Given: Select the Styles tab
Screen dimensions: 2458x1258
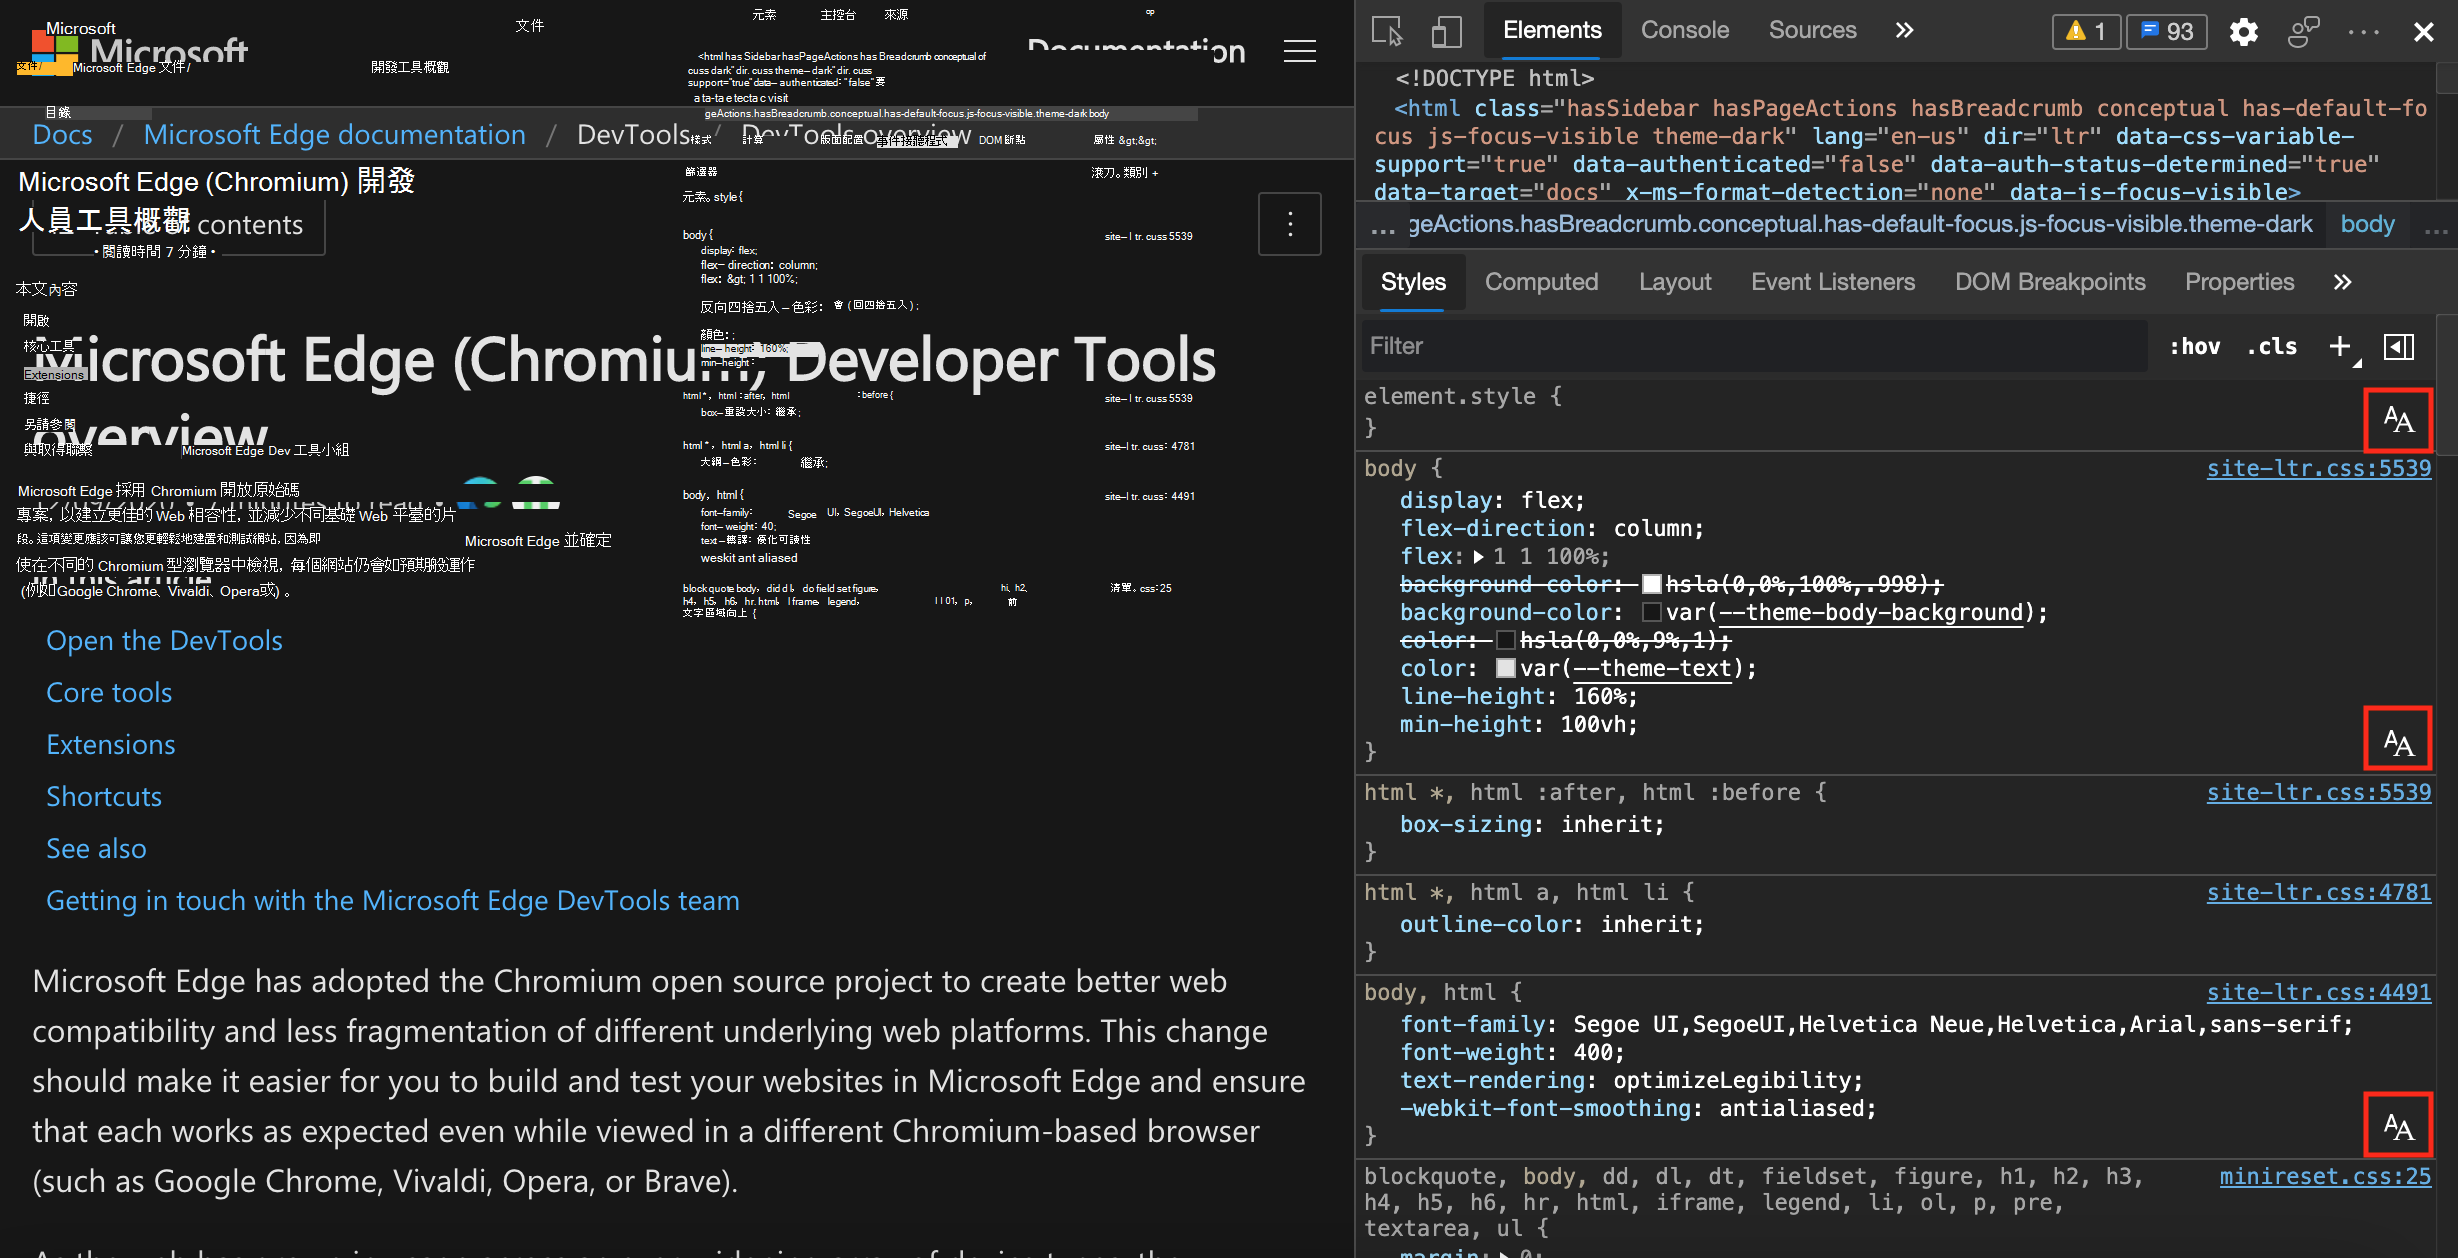Looking at the screenshot, I should coord(1413,282).
